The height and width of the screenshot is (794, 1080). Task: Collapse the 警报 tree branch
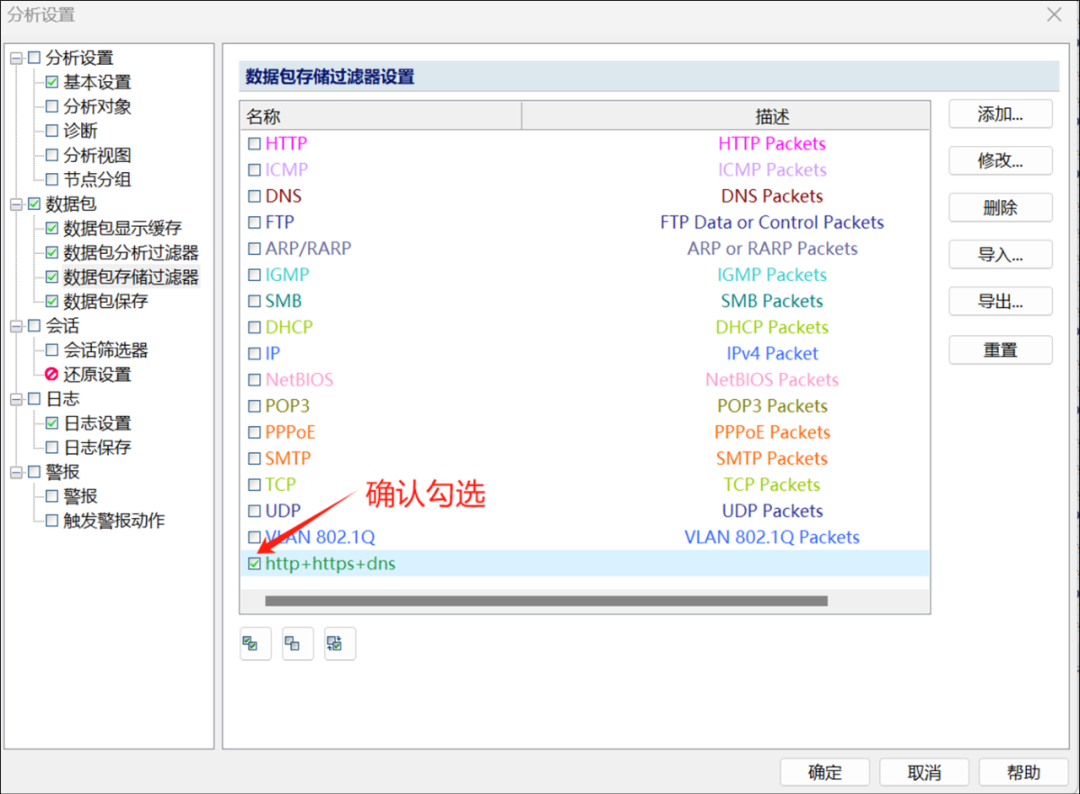click(x=18, y=471)
